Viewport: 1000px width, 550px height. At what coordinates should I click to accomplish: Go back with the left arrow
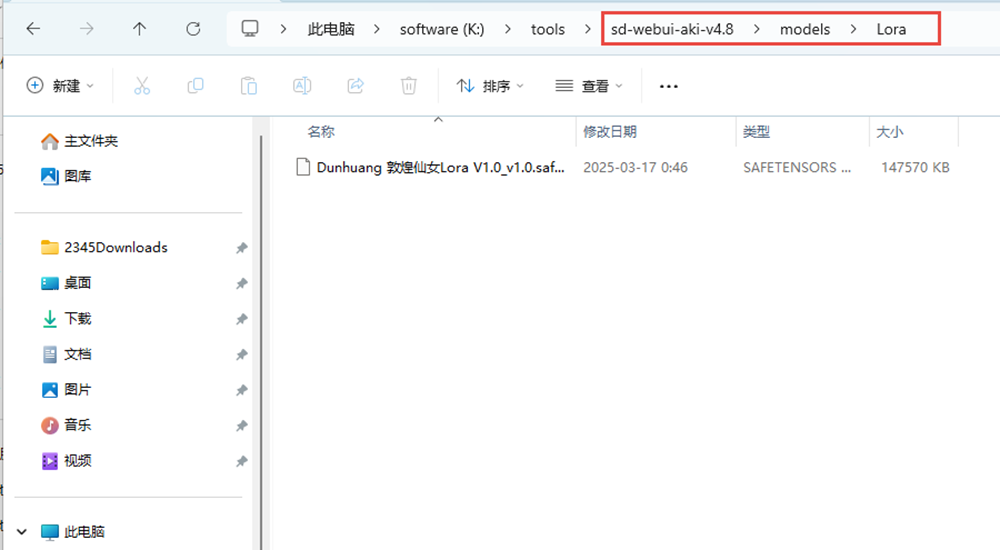[33, 29]
